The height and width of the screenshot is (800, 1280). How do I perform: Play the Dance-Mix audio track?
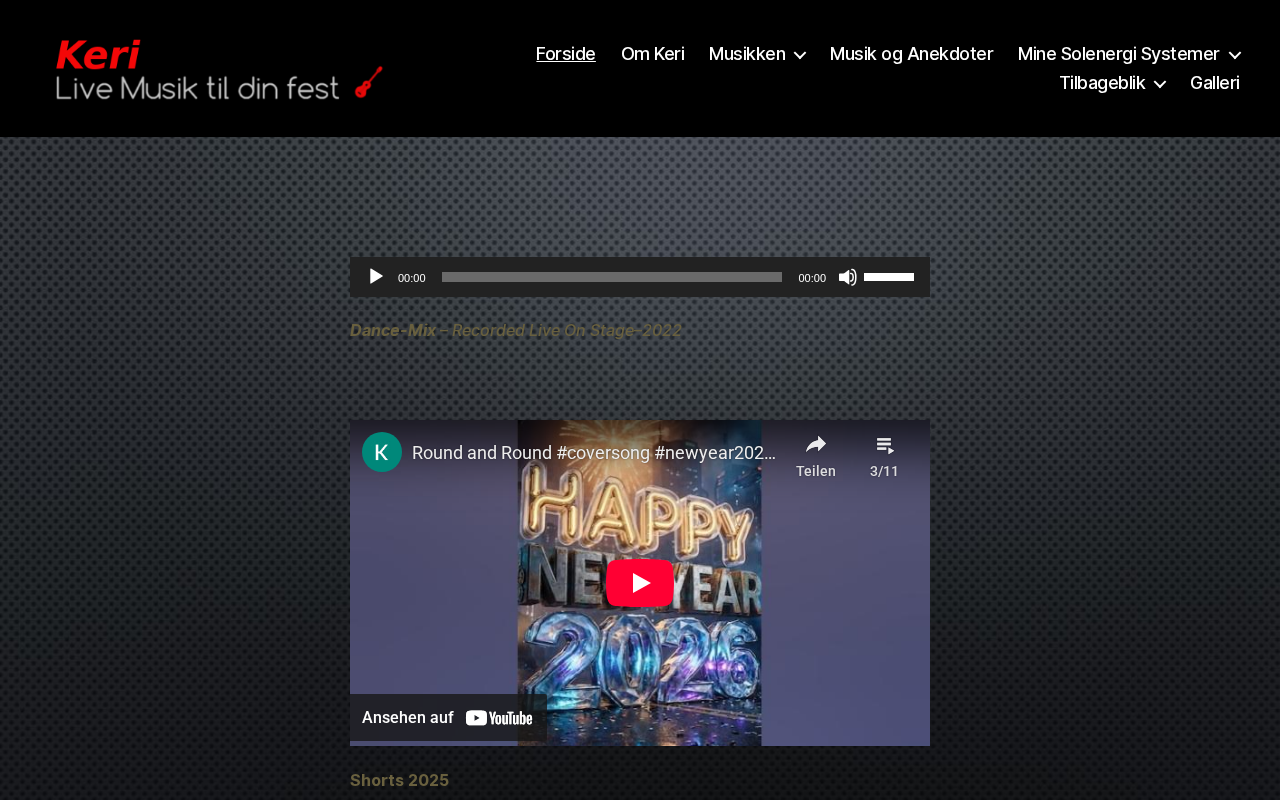coord(376,277)
